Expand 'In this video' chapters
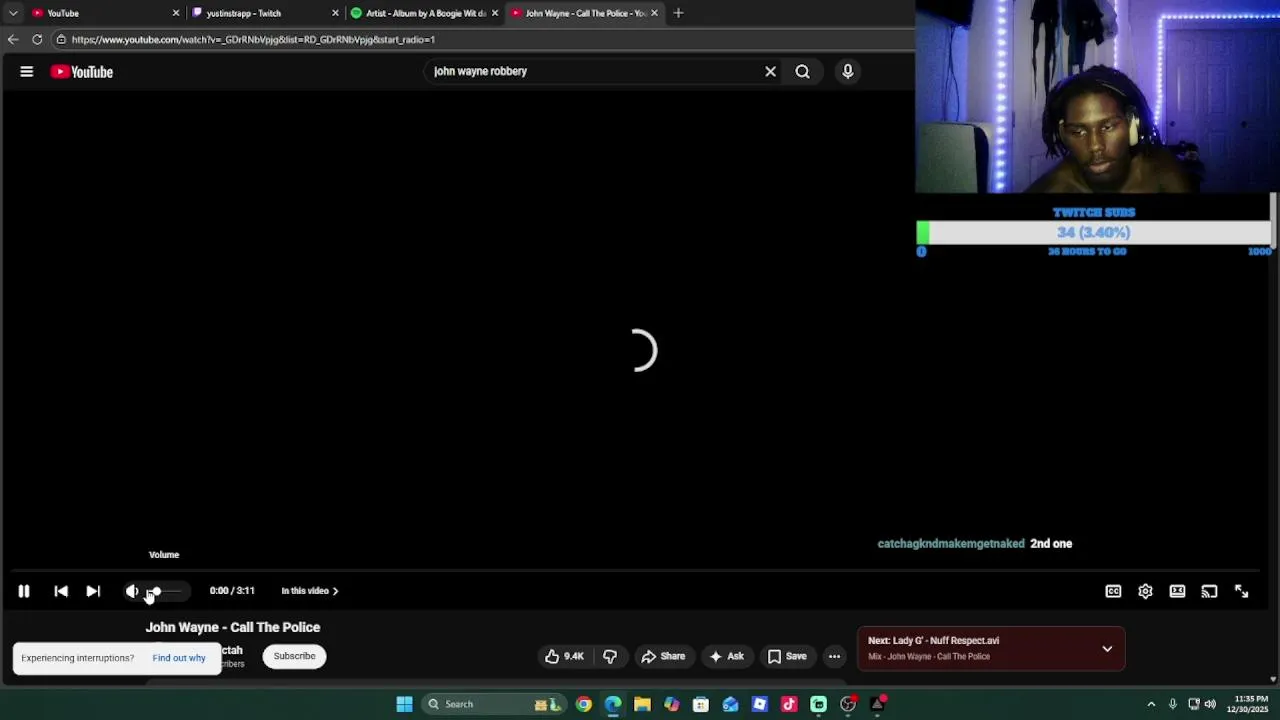 309,591
